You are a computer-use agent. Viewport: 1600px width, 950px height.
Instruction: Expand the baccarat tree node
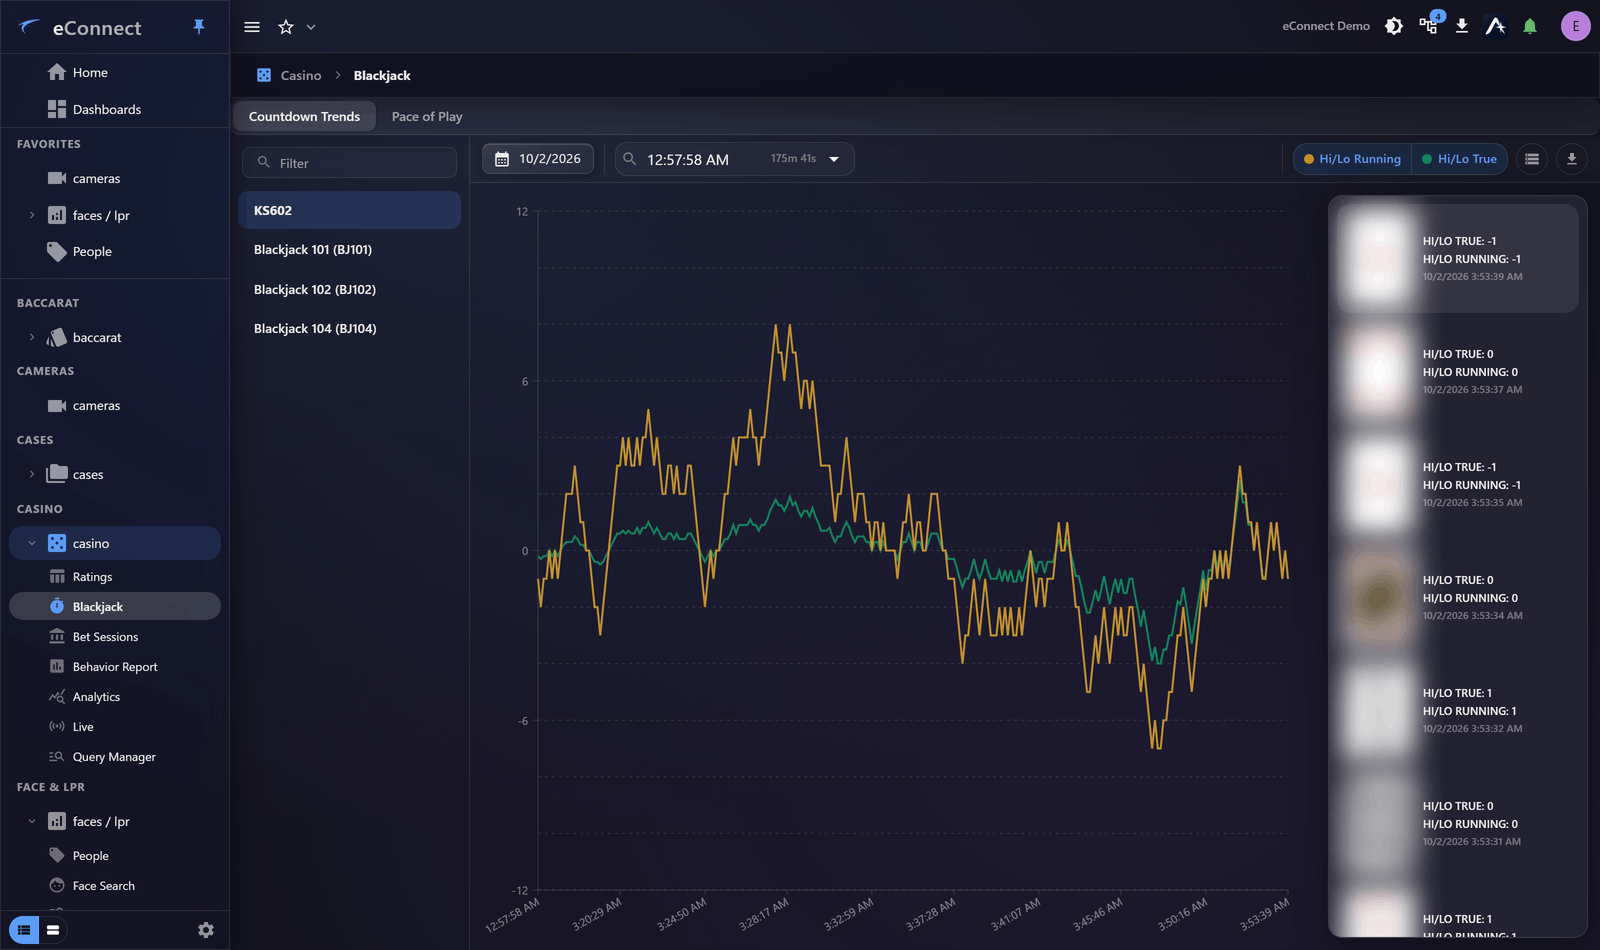pos(32,337)
